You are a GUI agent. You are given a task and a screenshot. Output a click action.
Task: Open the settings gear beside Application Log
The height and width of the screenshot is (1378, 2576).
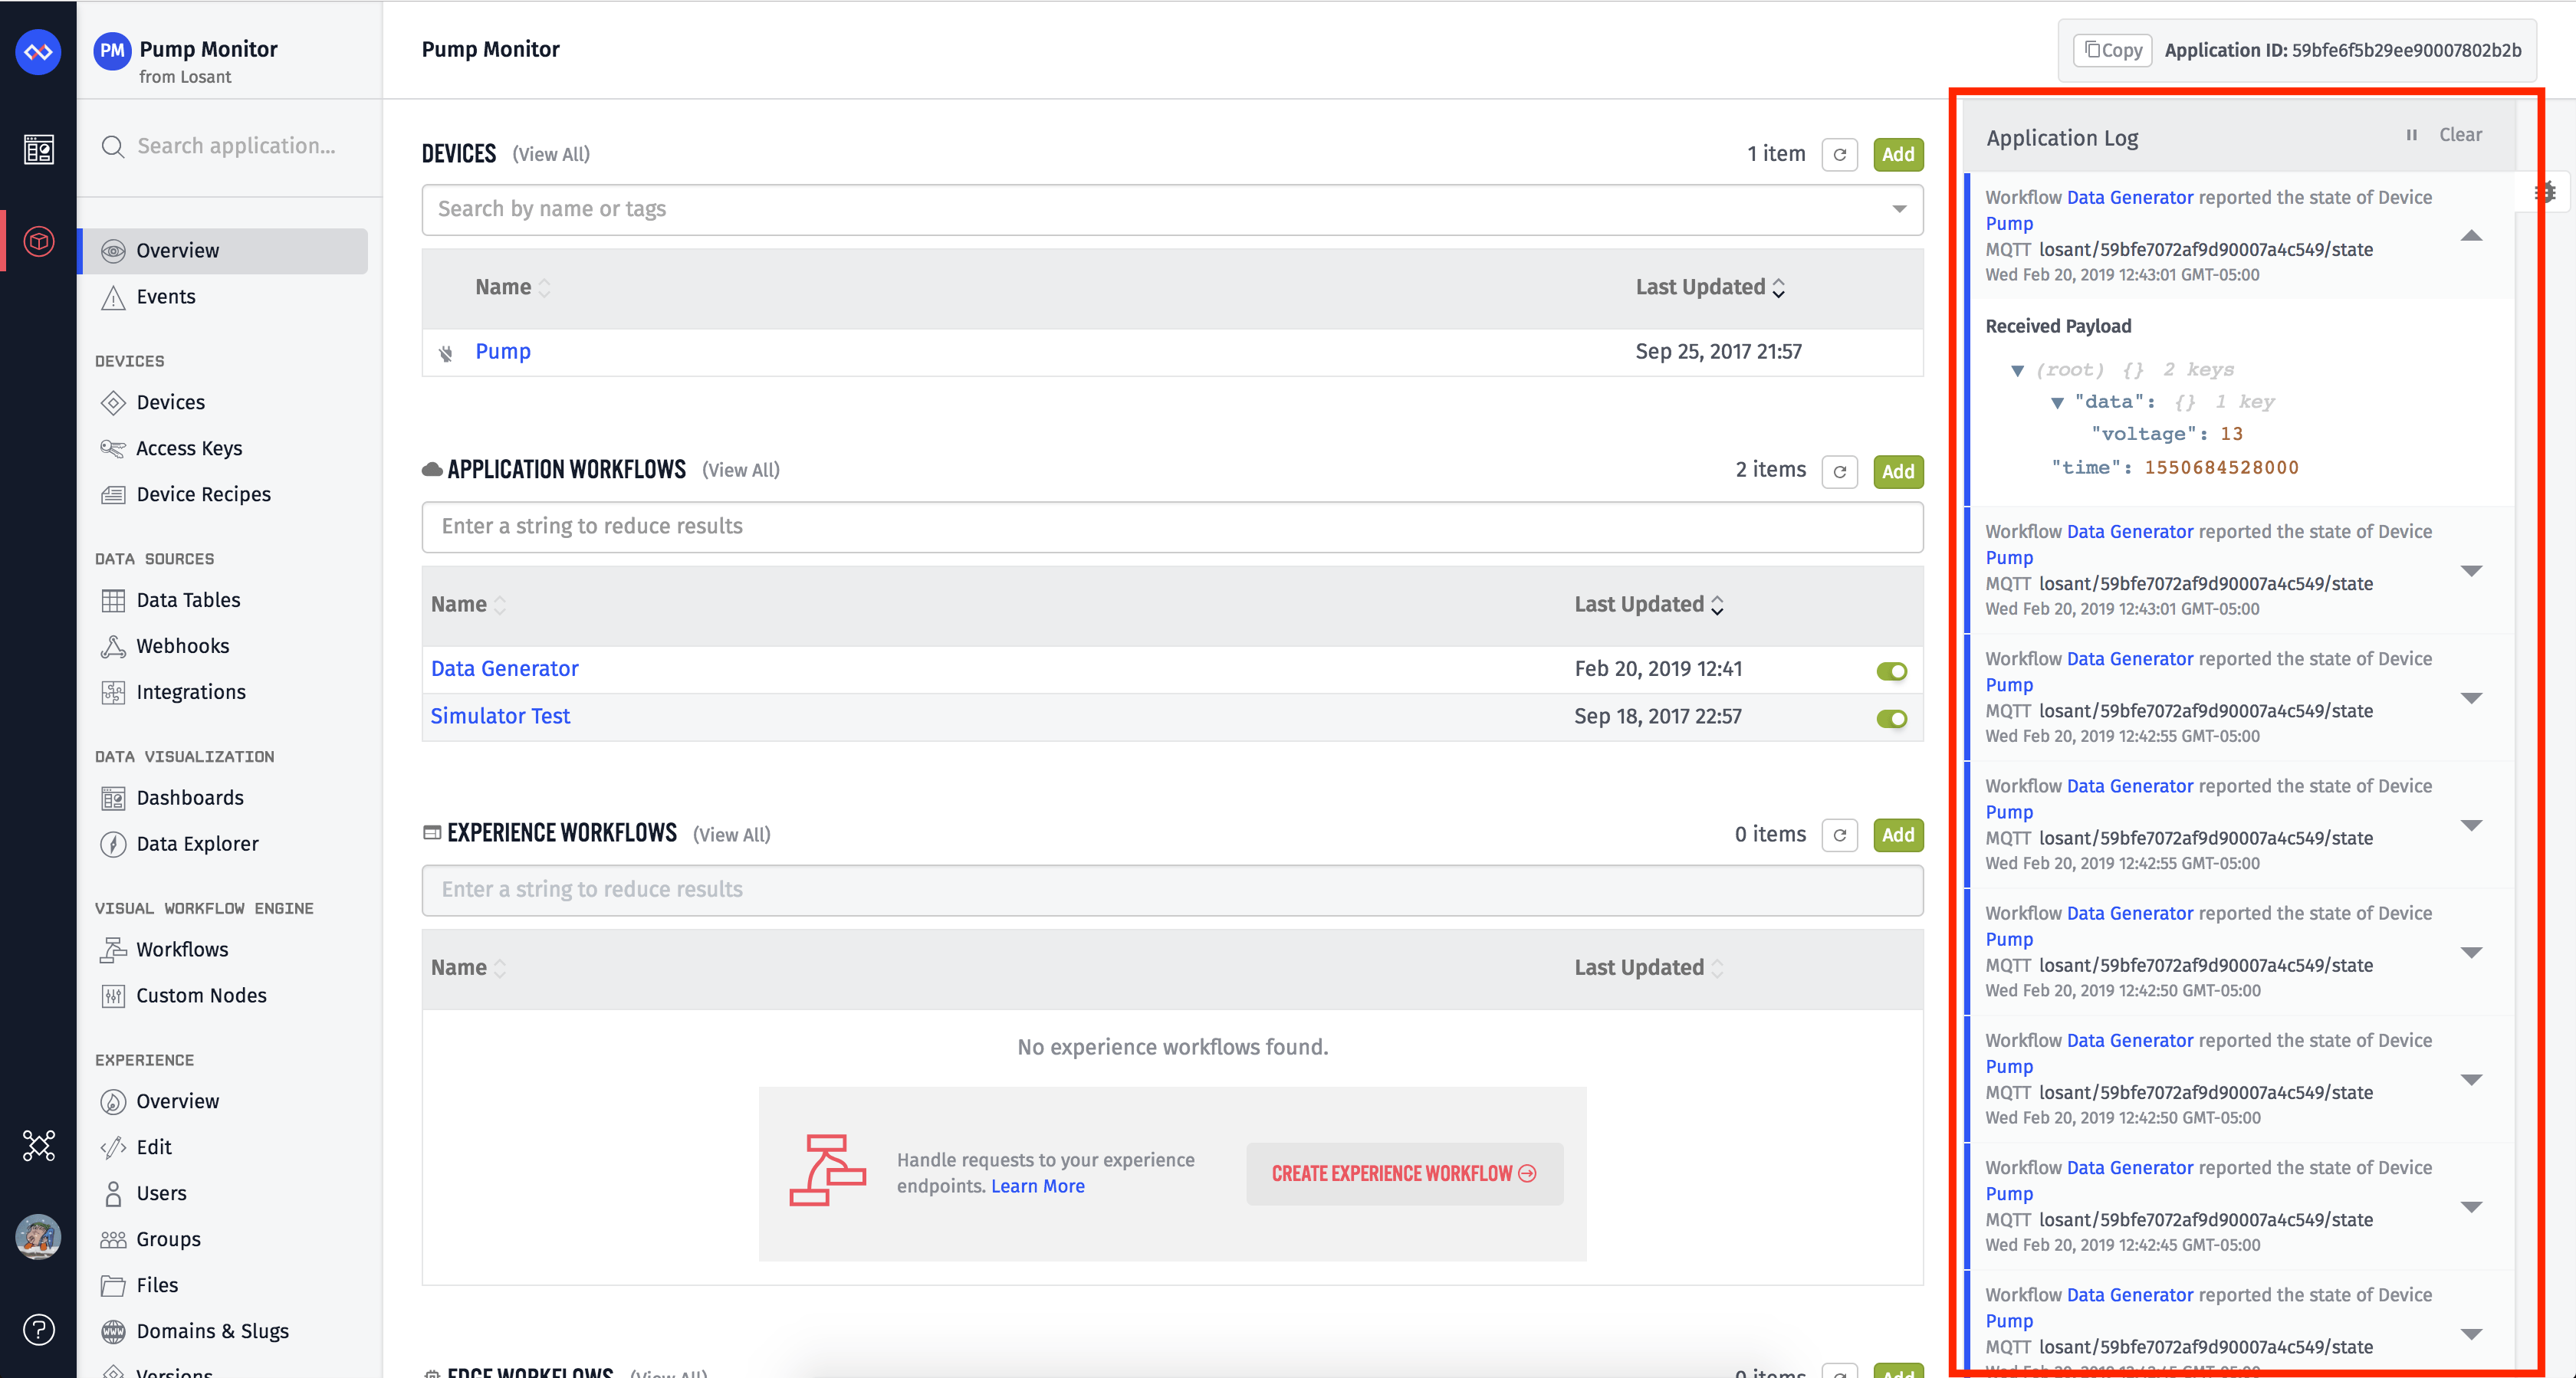tap(2546, 192)
